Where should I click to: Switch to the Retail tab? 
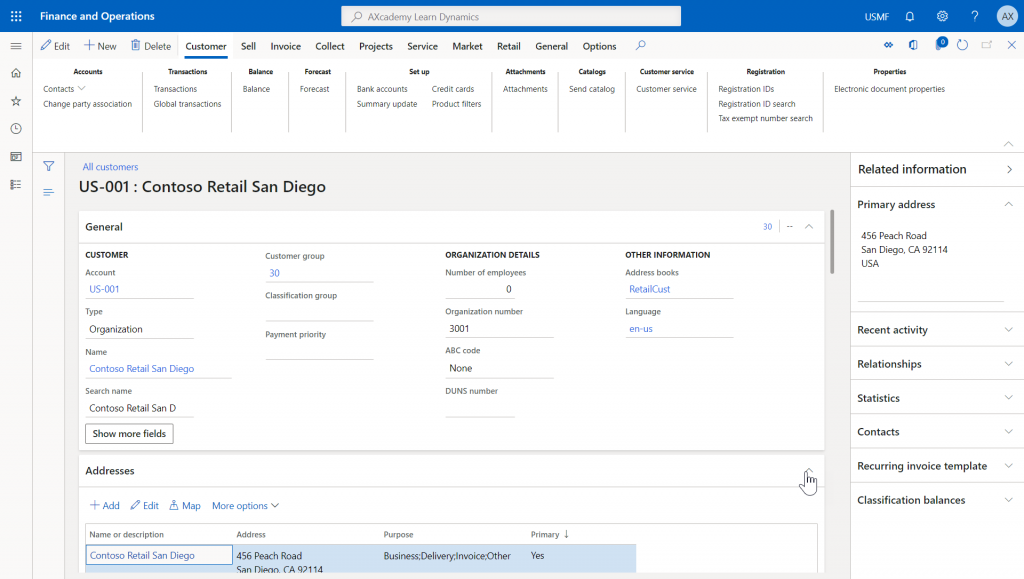(509, 46)
